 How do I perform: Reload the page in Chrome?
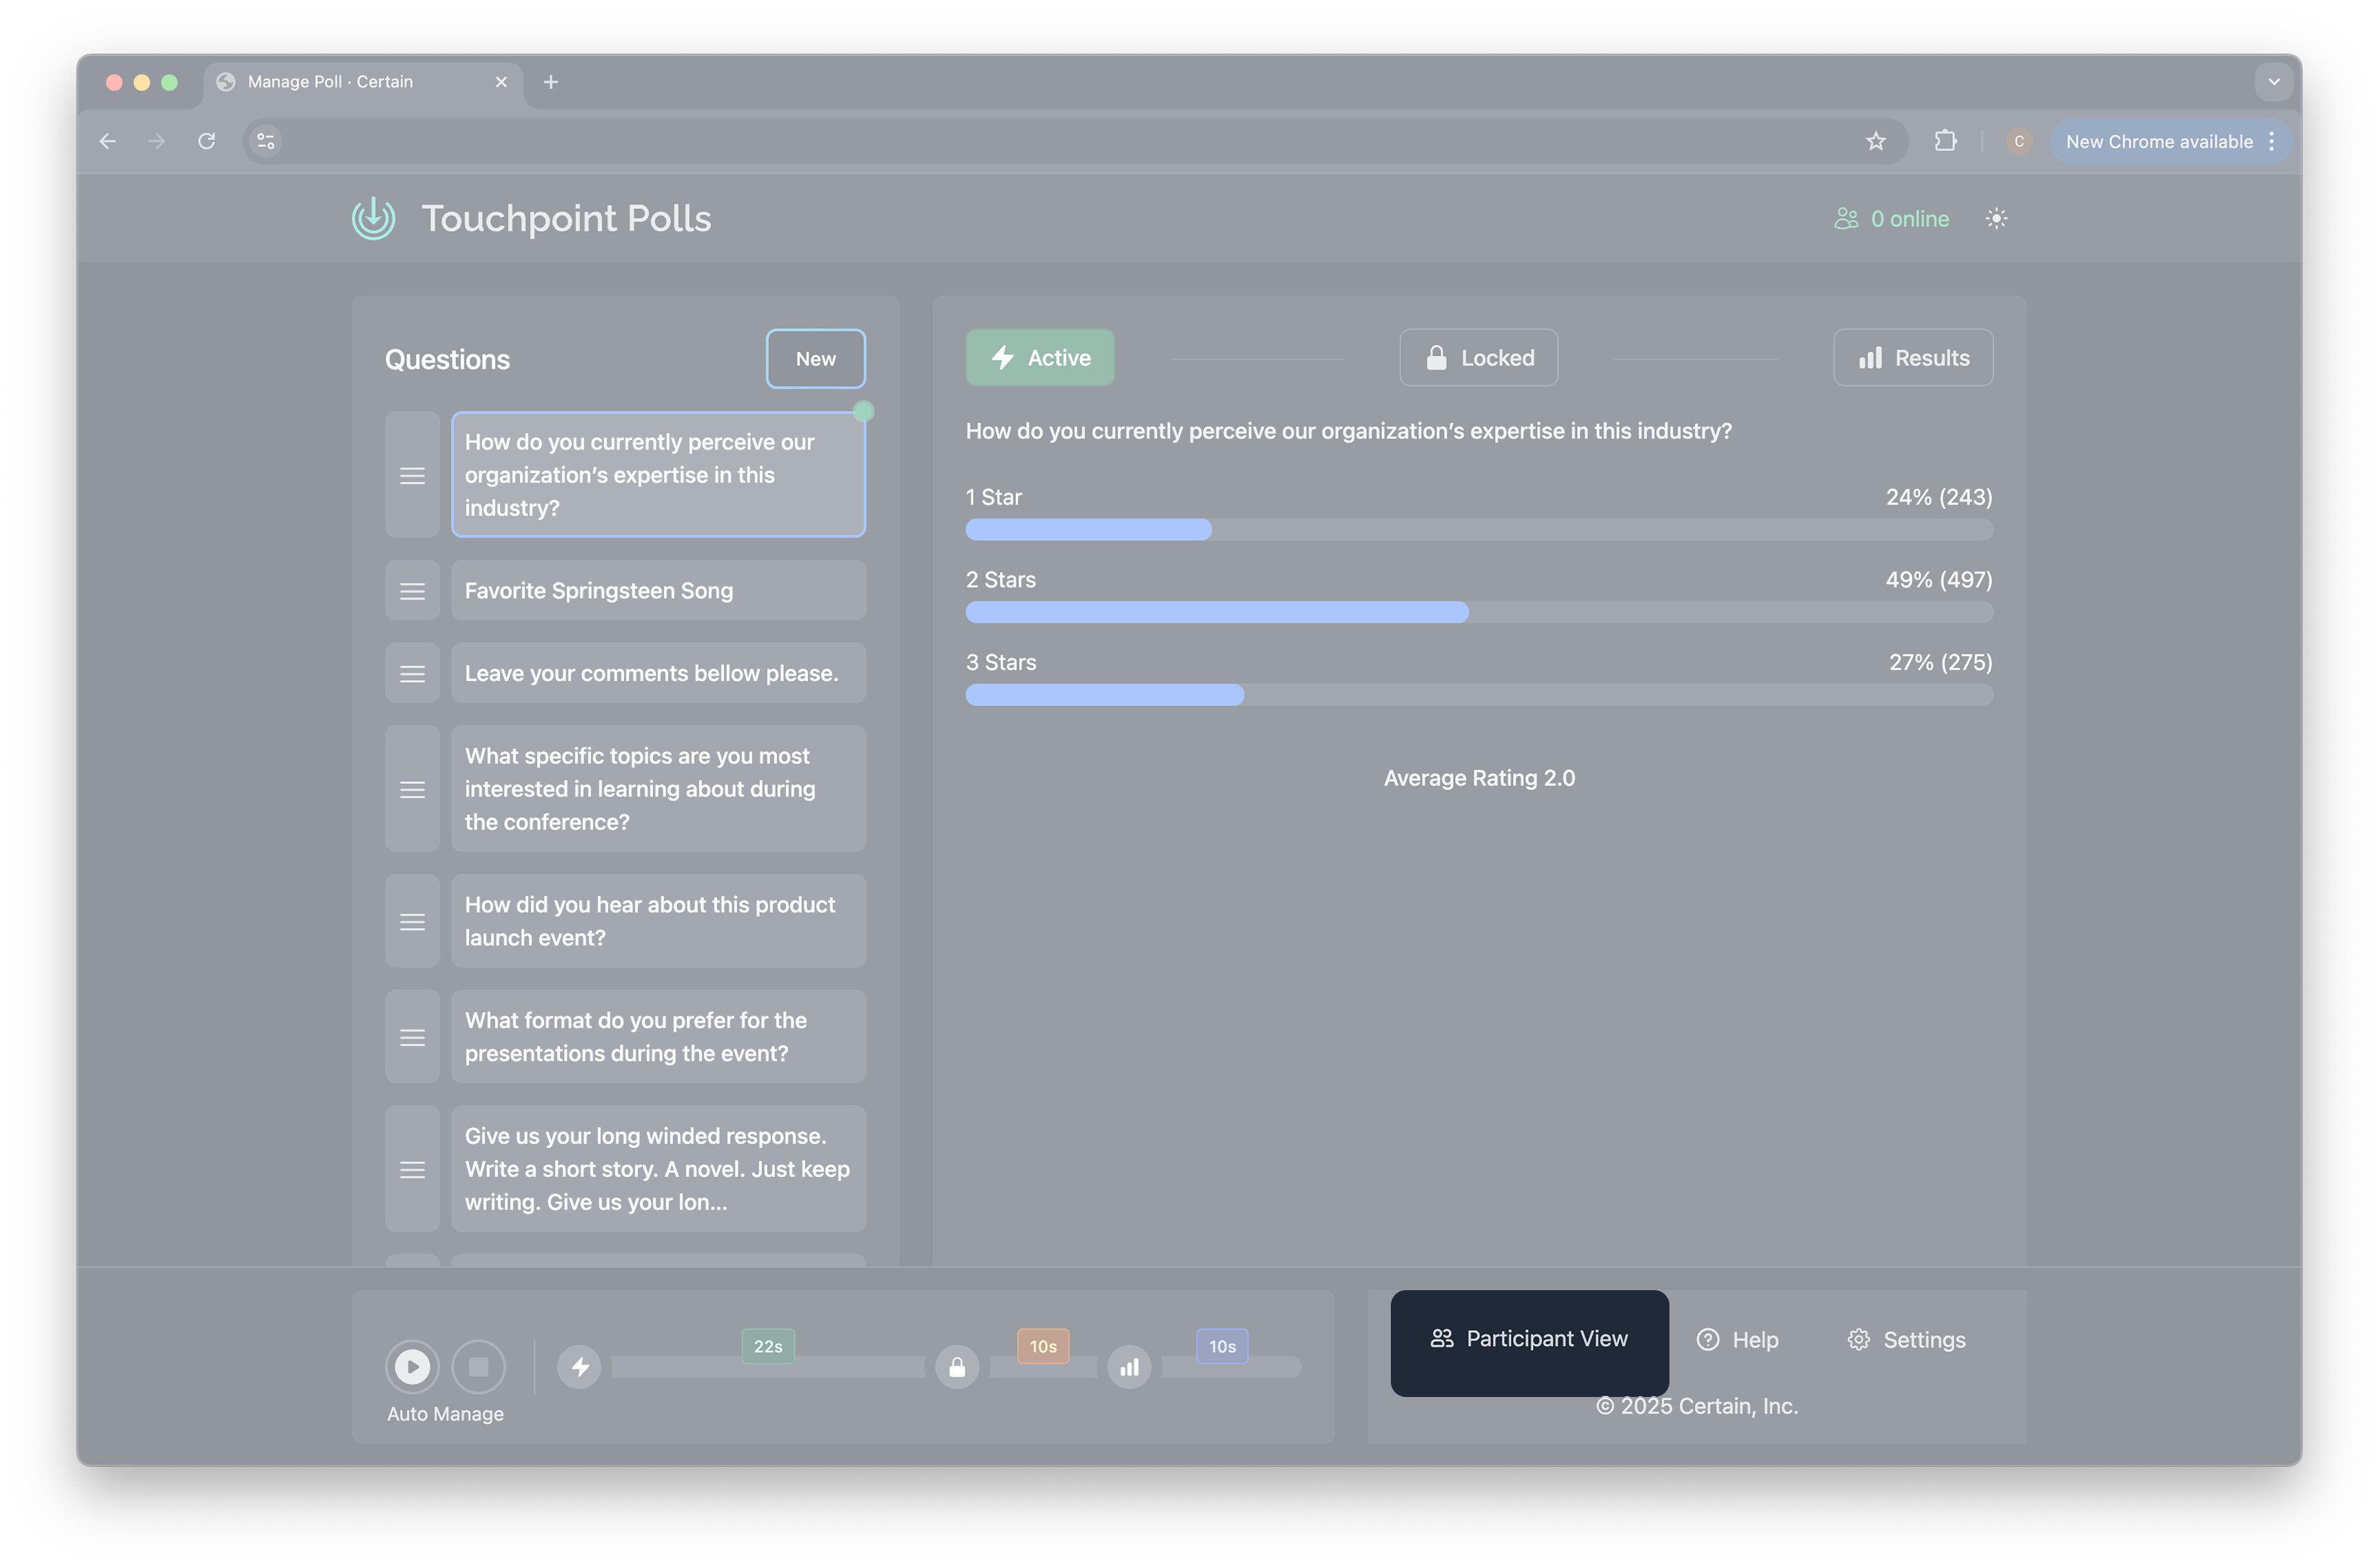pyautogui.click(x=207, y=141)
